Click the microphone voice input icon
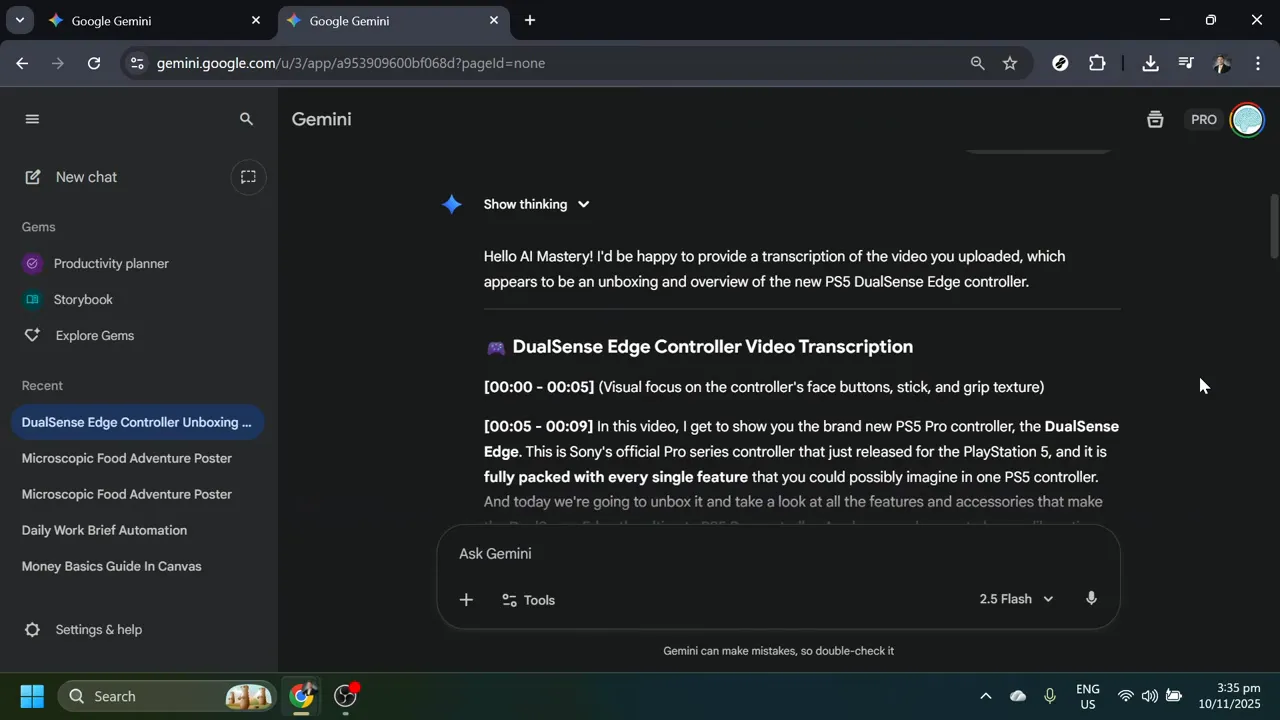The image size is (1280, 720). coord(1091,599)
